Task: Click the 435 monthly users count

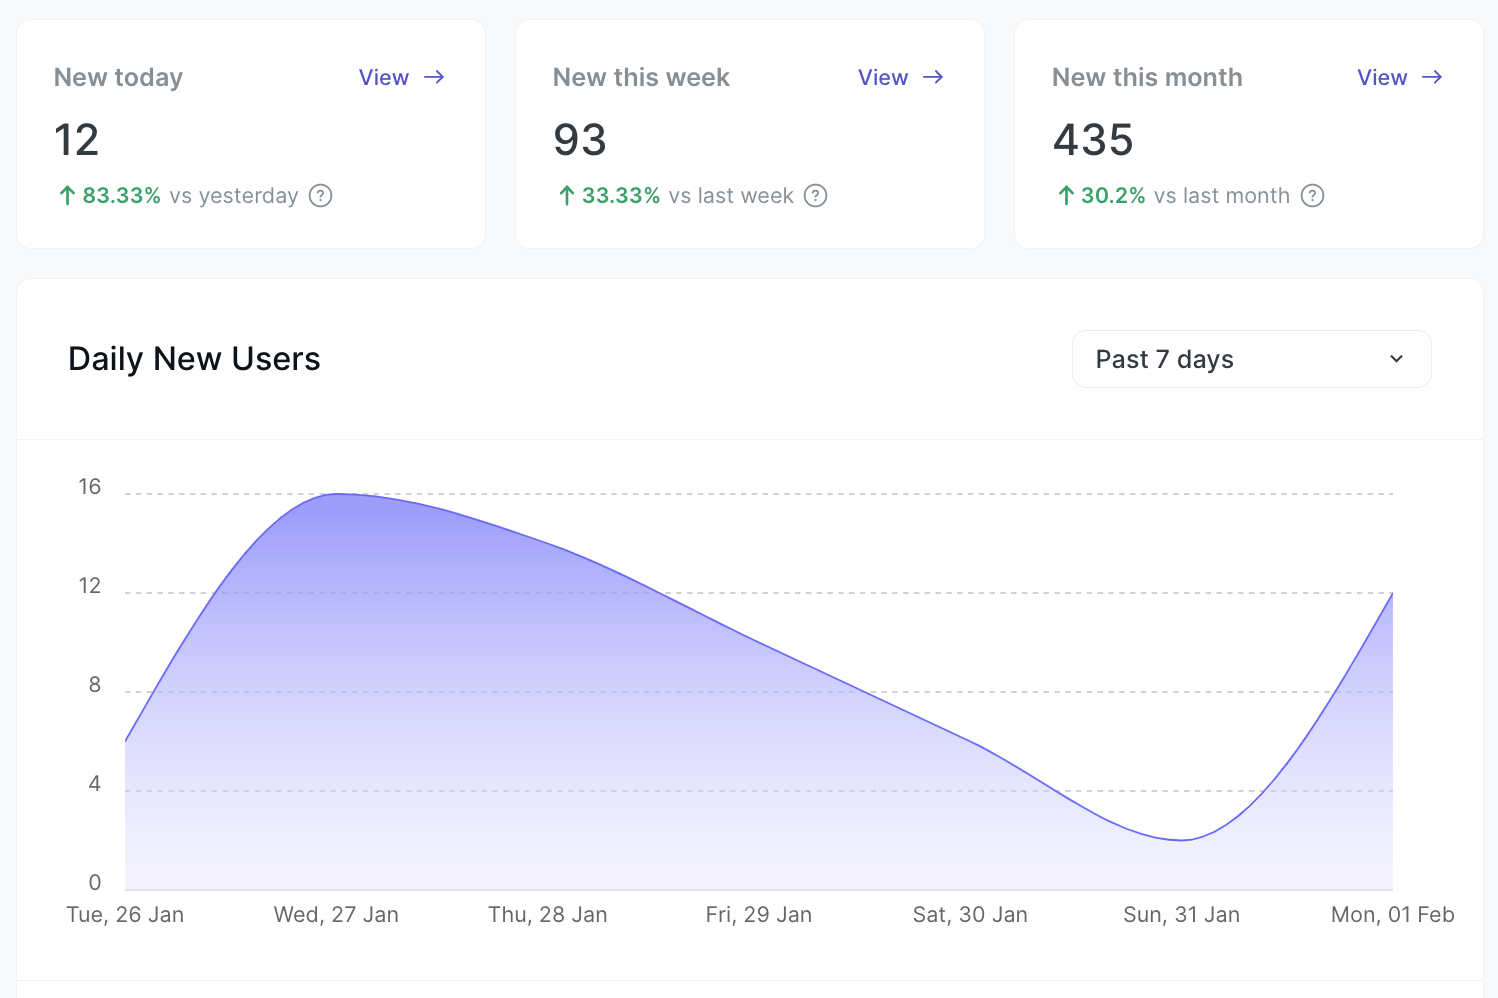Action: [x=1093, y=140]
